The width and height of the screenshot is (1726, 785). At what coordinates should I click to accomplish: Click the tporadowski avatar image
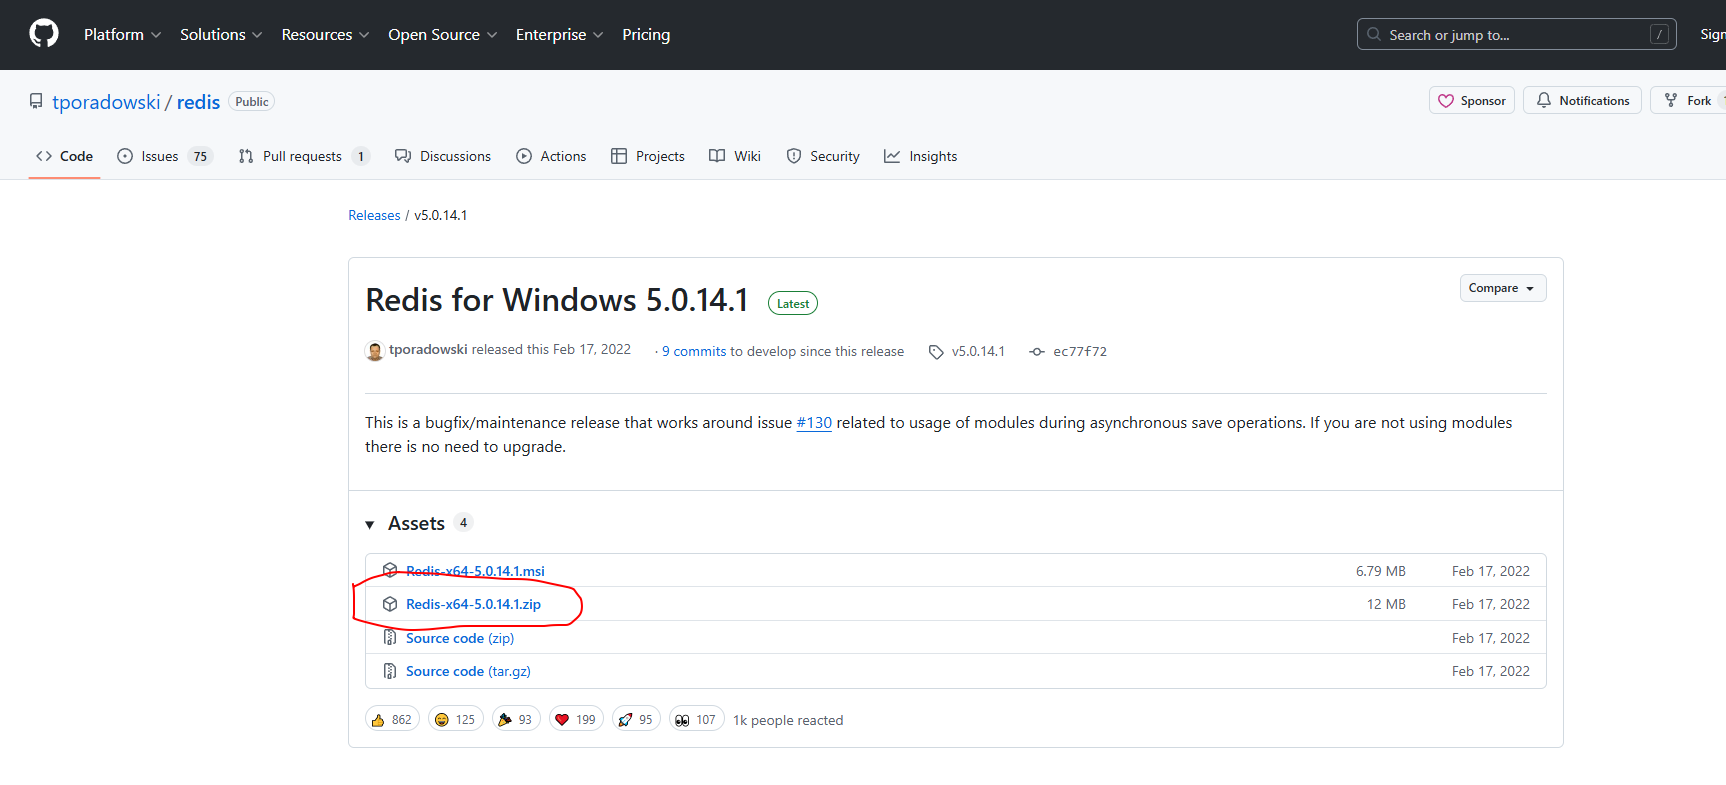coord(375,351)
